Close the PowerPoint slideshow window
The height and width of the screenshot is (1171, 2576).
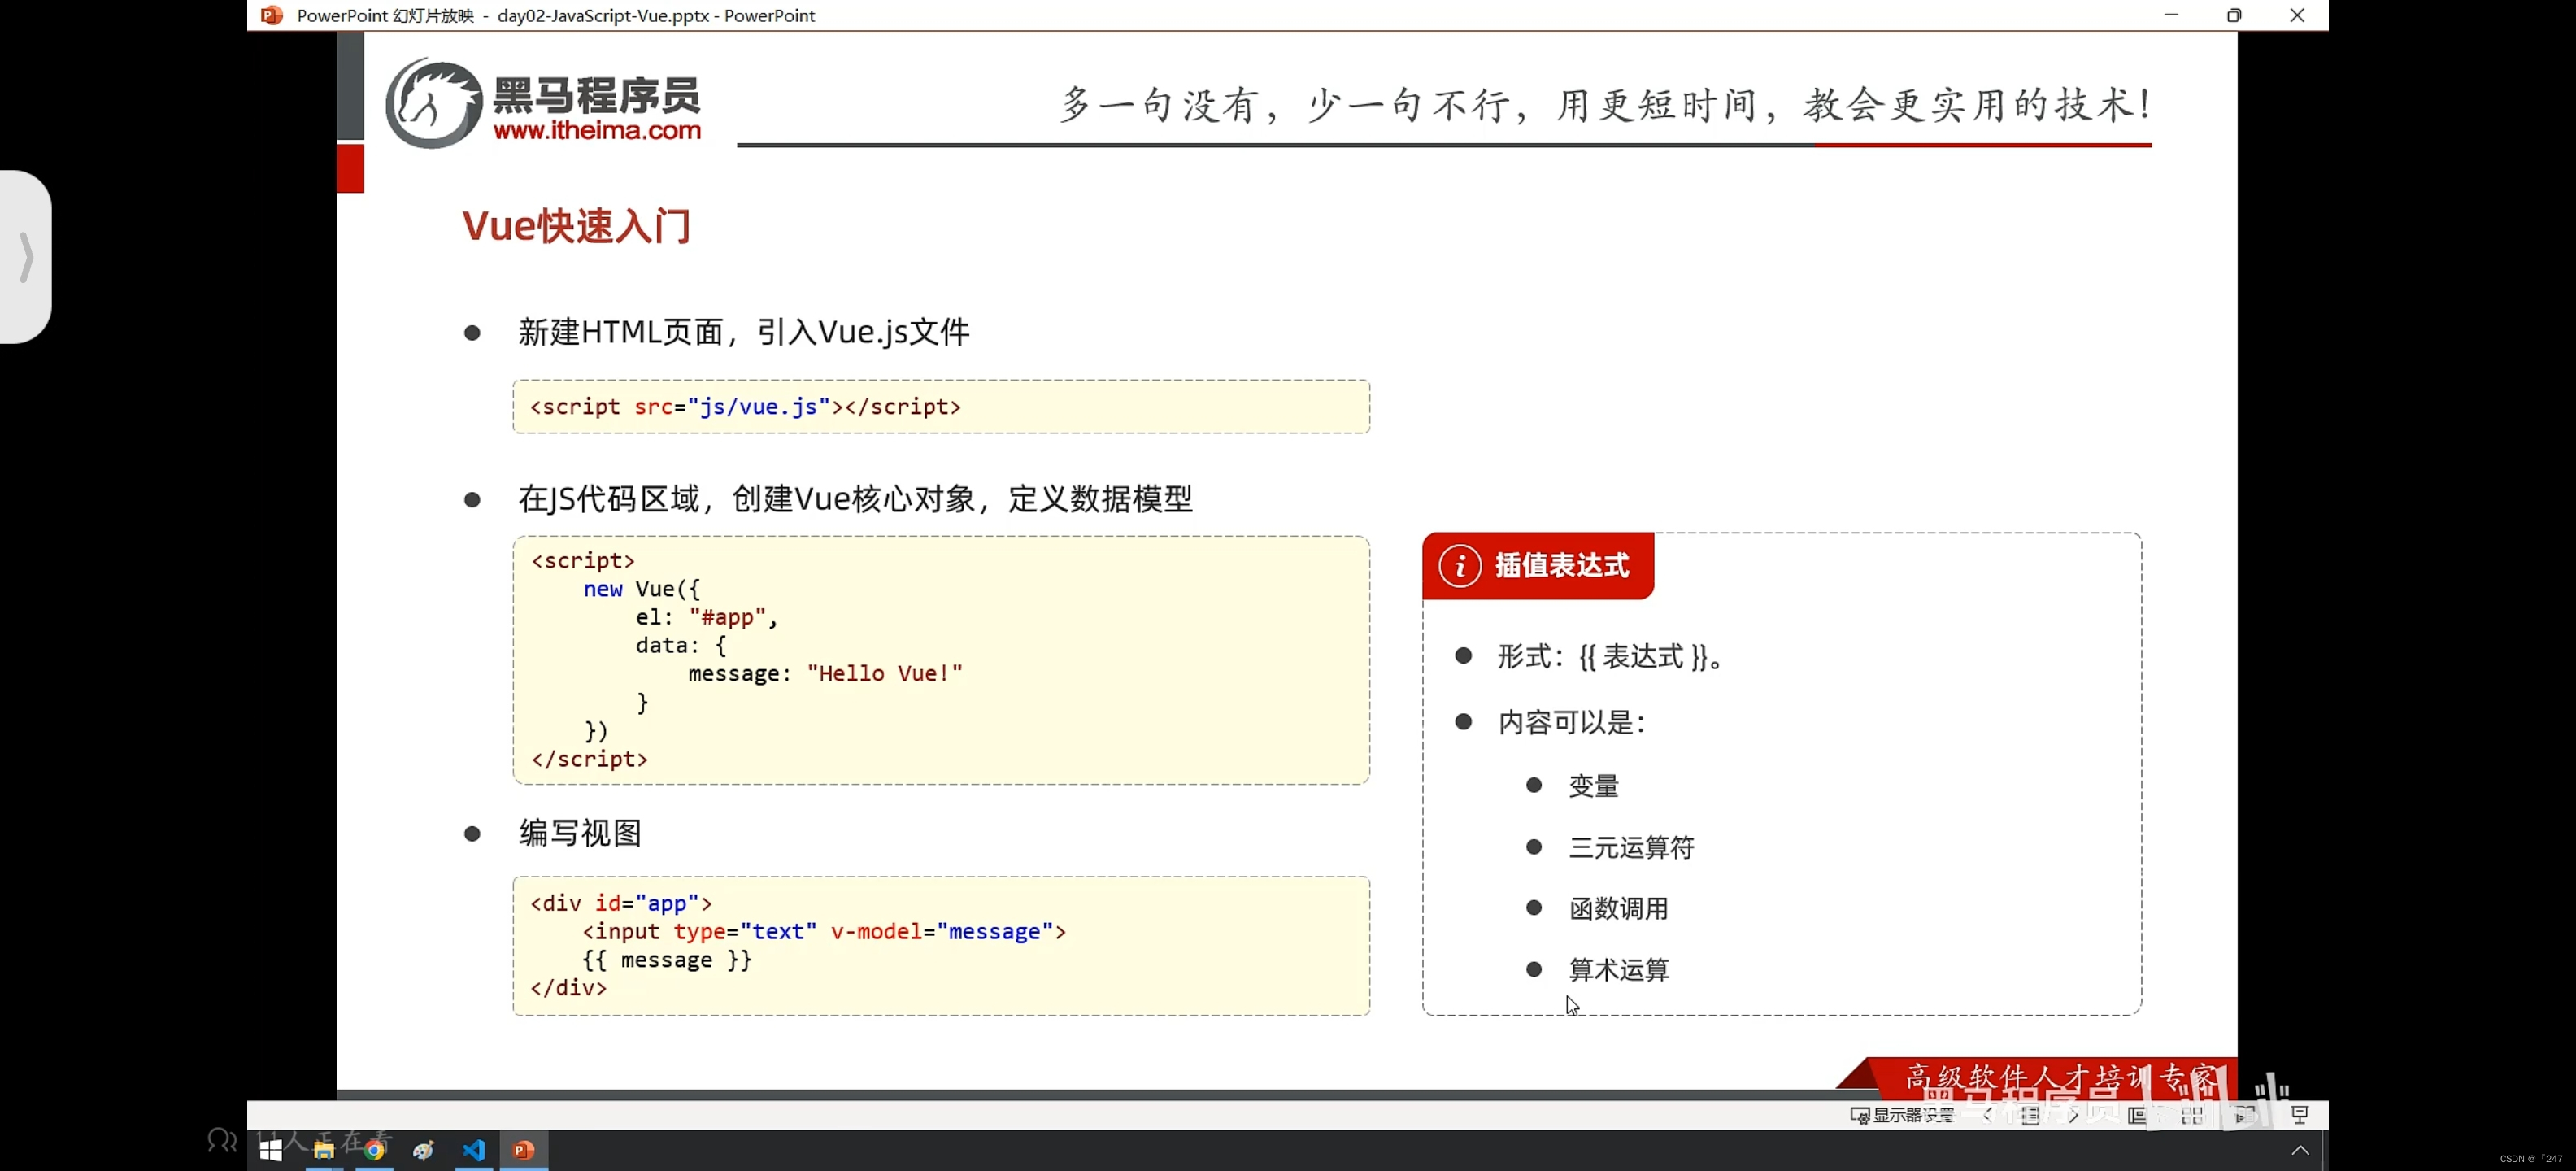pyautogui.click(x=2297, y=15)
